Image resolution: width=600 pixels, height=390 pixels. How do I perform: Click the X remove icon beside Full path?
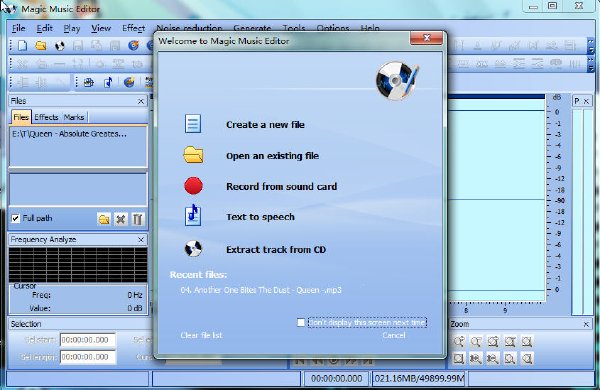(x=121, y=219)
